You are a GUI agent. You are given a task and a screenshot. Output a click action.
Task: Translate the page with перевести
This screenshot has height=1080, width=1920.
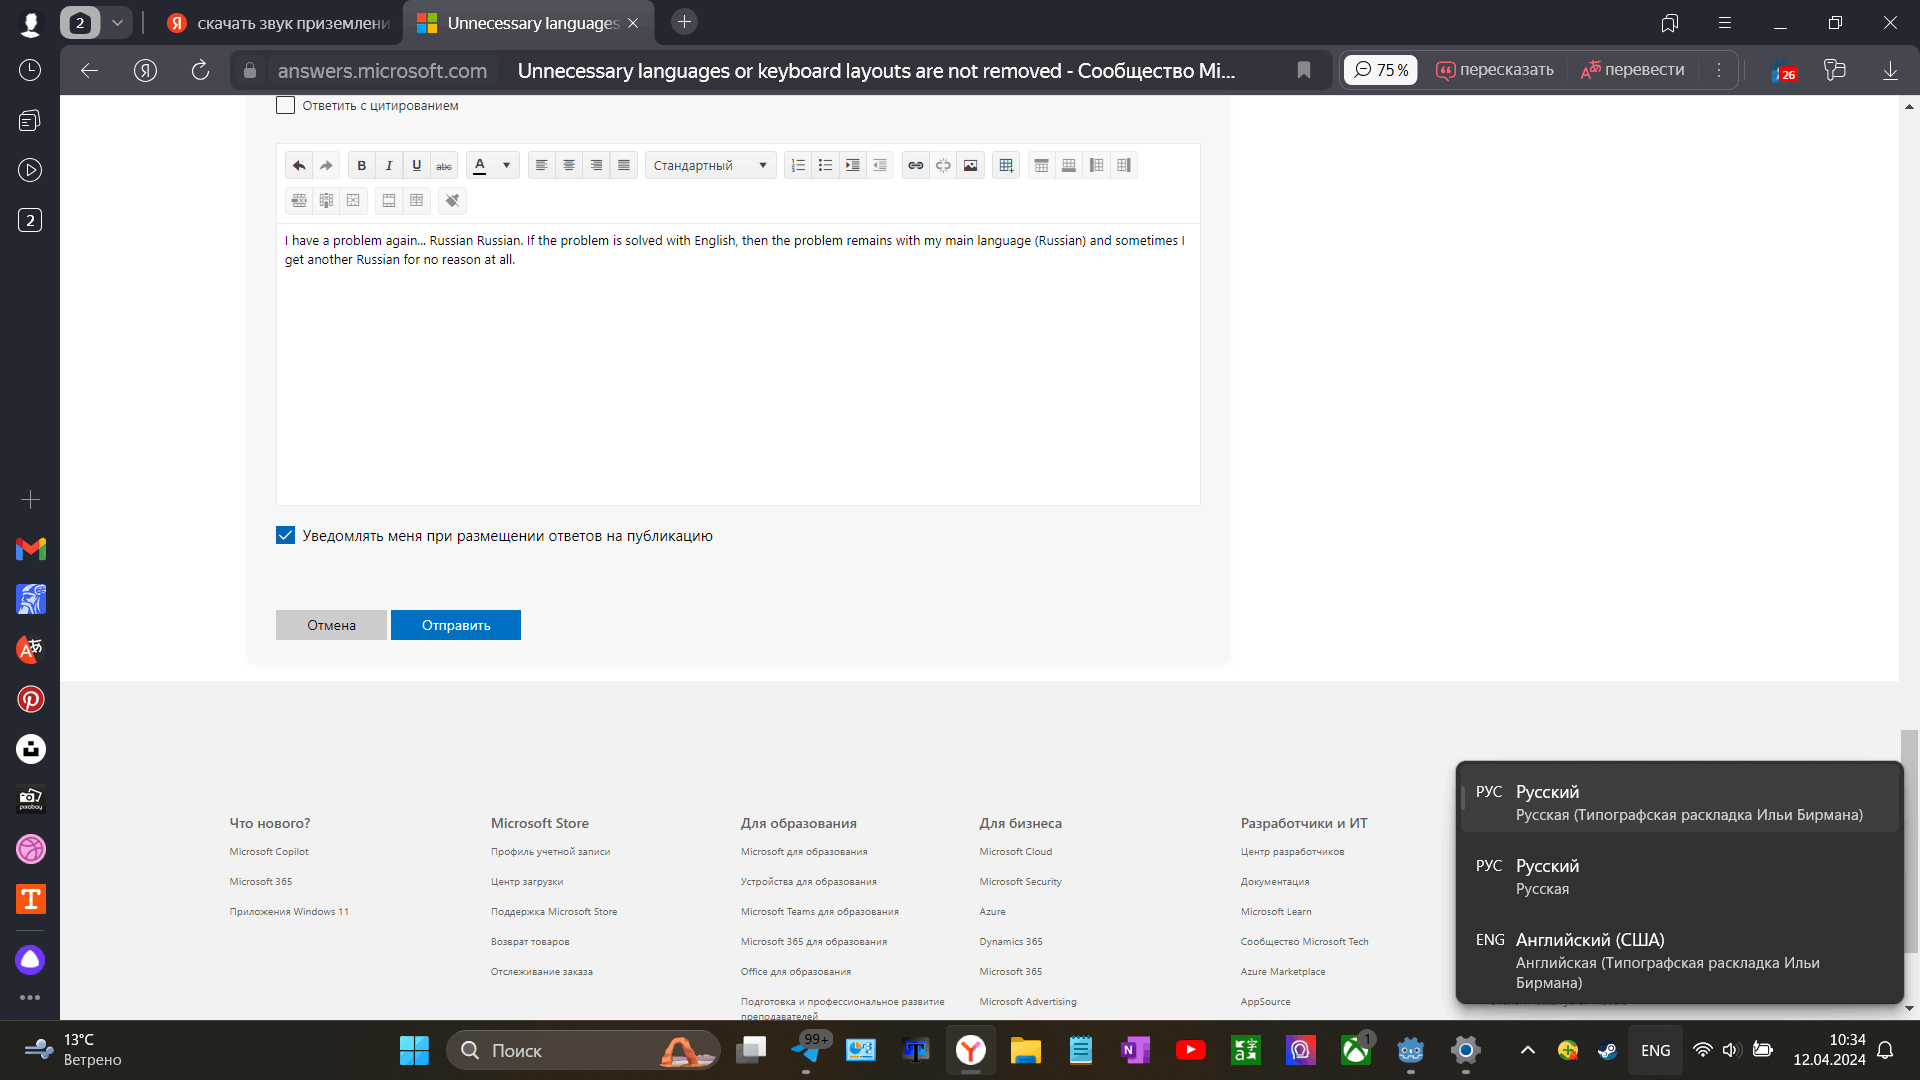pyautogui.click(x=1632, y=70)
